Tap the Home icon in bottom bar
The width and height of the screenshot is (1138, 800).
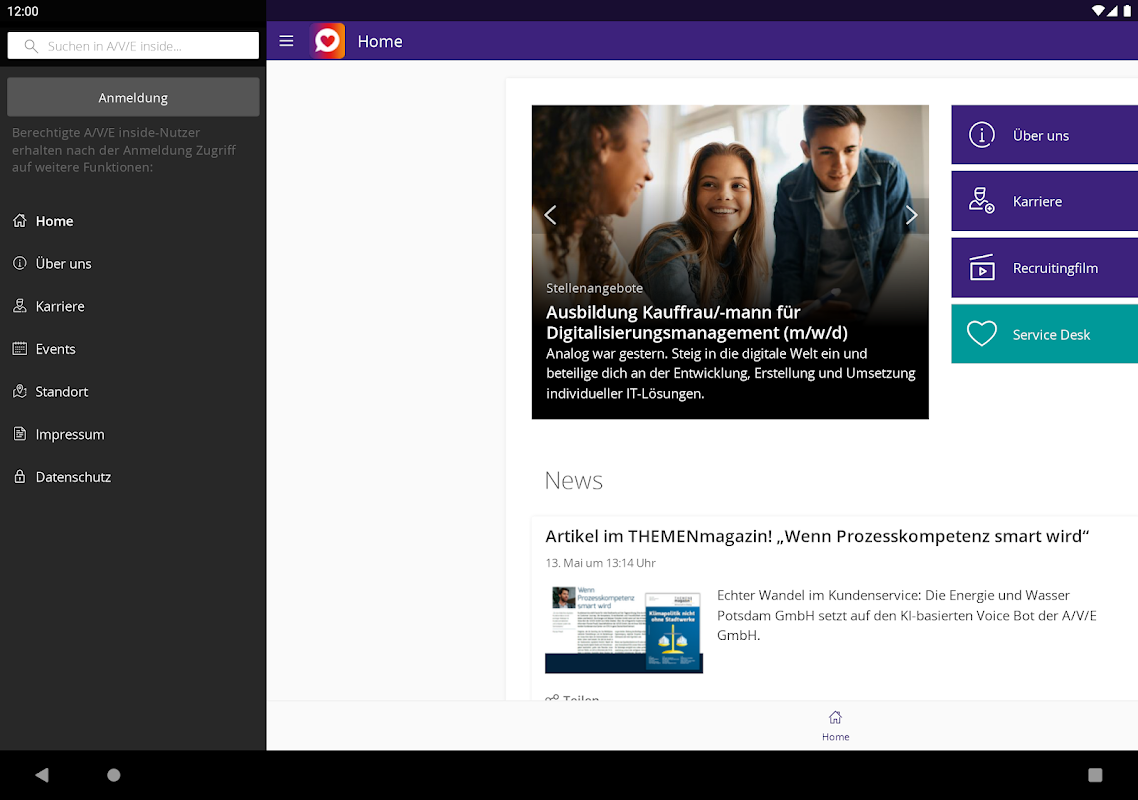pos(835,725)
